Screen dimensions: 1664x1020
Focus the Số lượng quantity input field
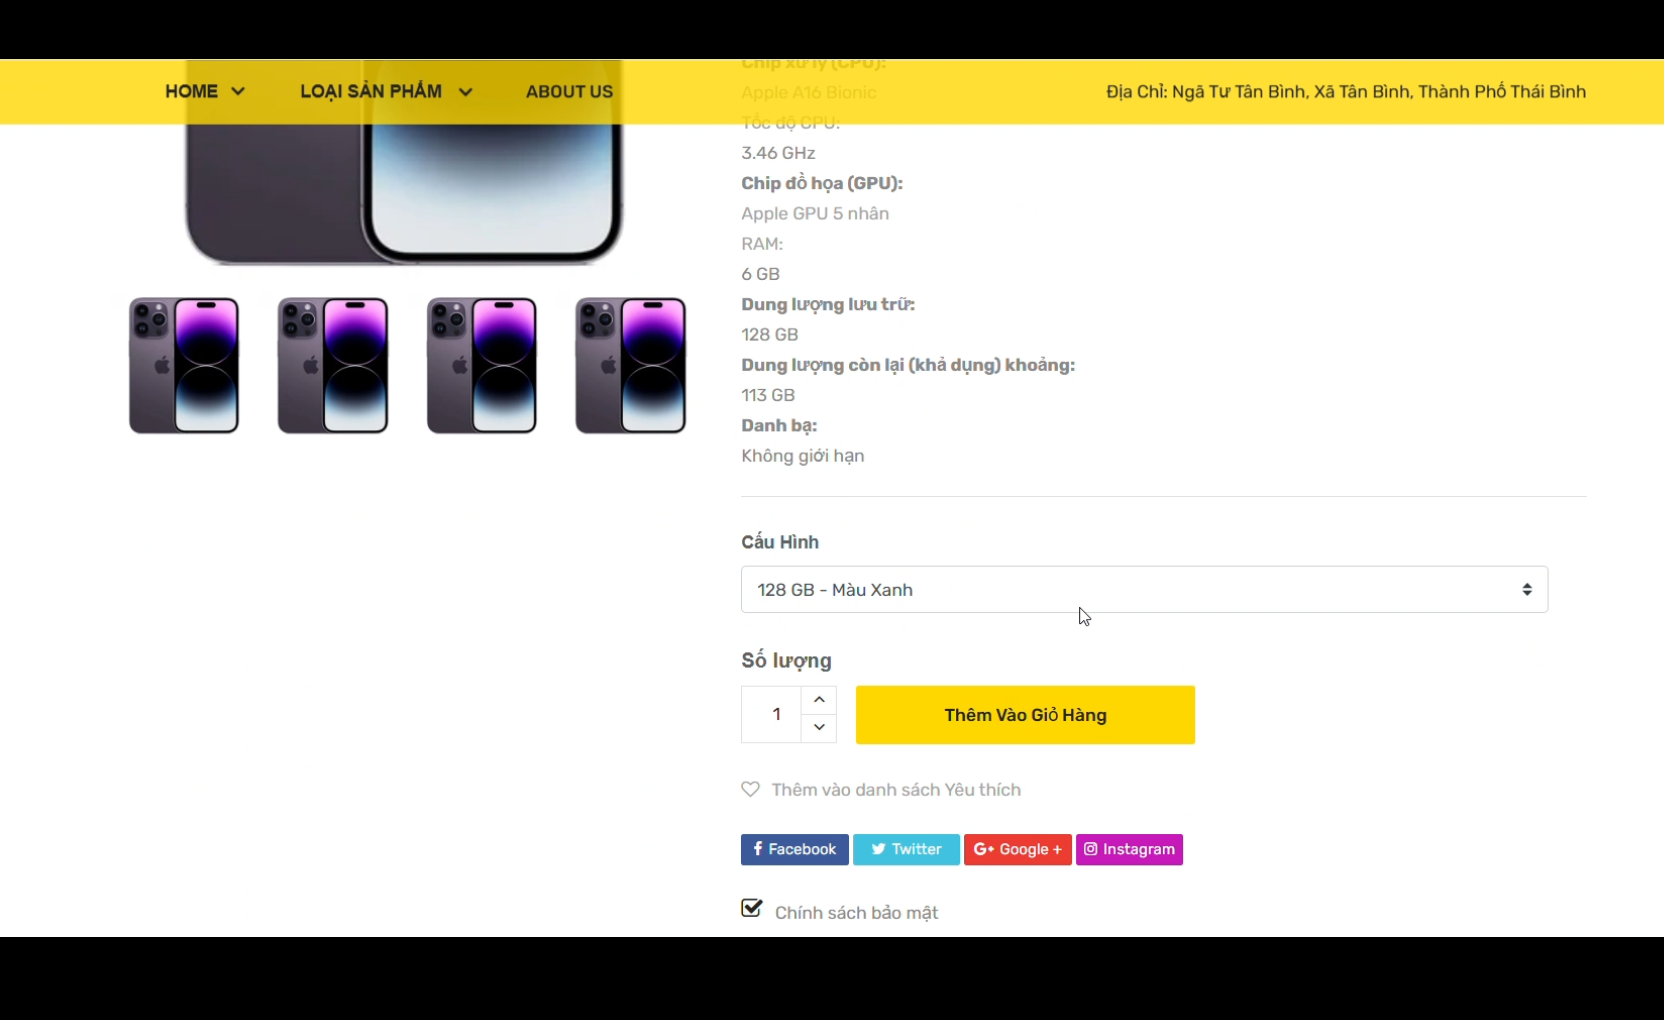(x=771, y=714)
